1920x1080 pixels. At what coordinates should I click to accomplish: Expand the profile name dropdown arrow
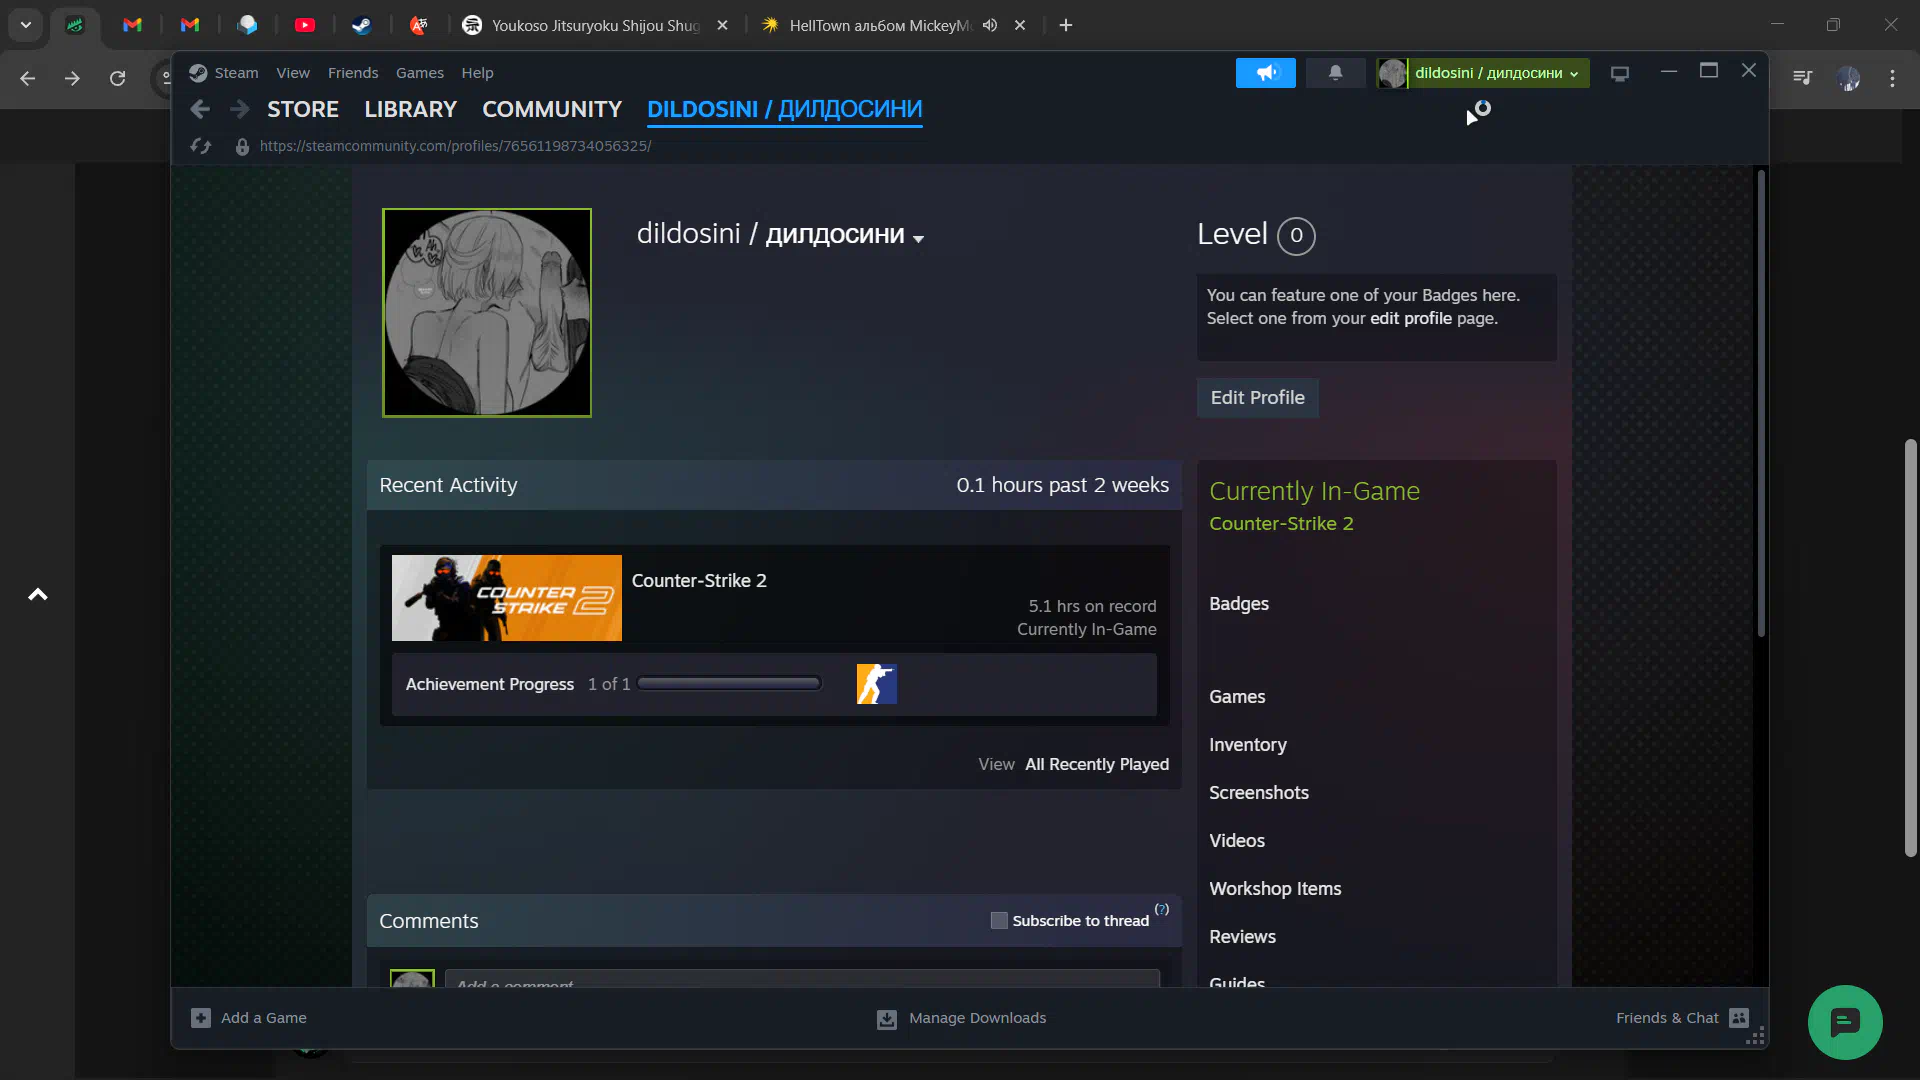918,239
